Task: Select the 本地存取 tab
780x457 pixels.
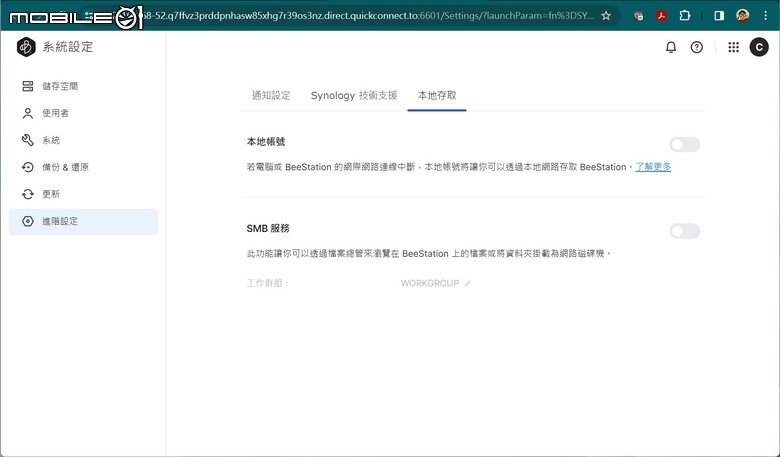Action: click(x=437, y=95)
